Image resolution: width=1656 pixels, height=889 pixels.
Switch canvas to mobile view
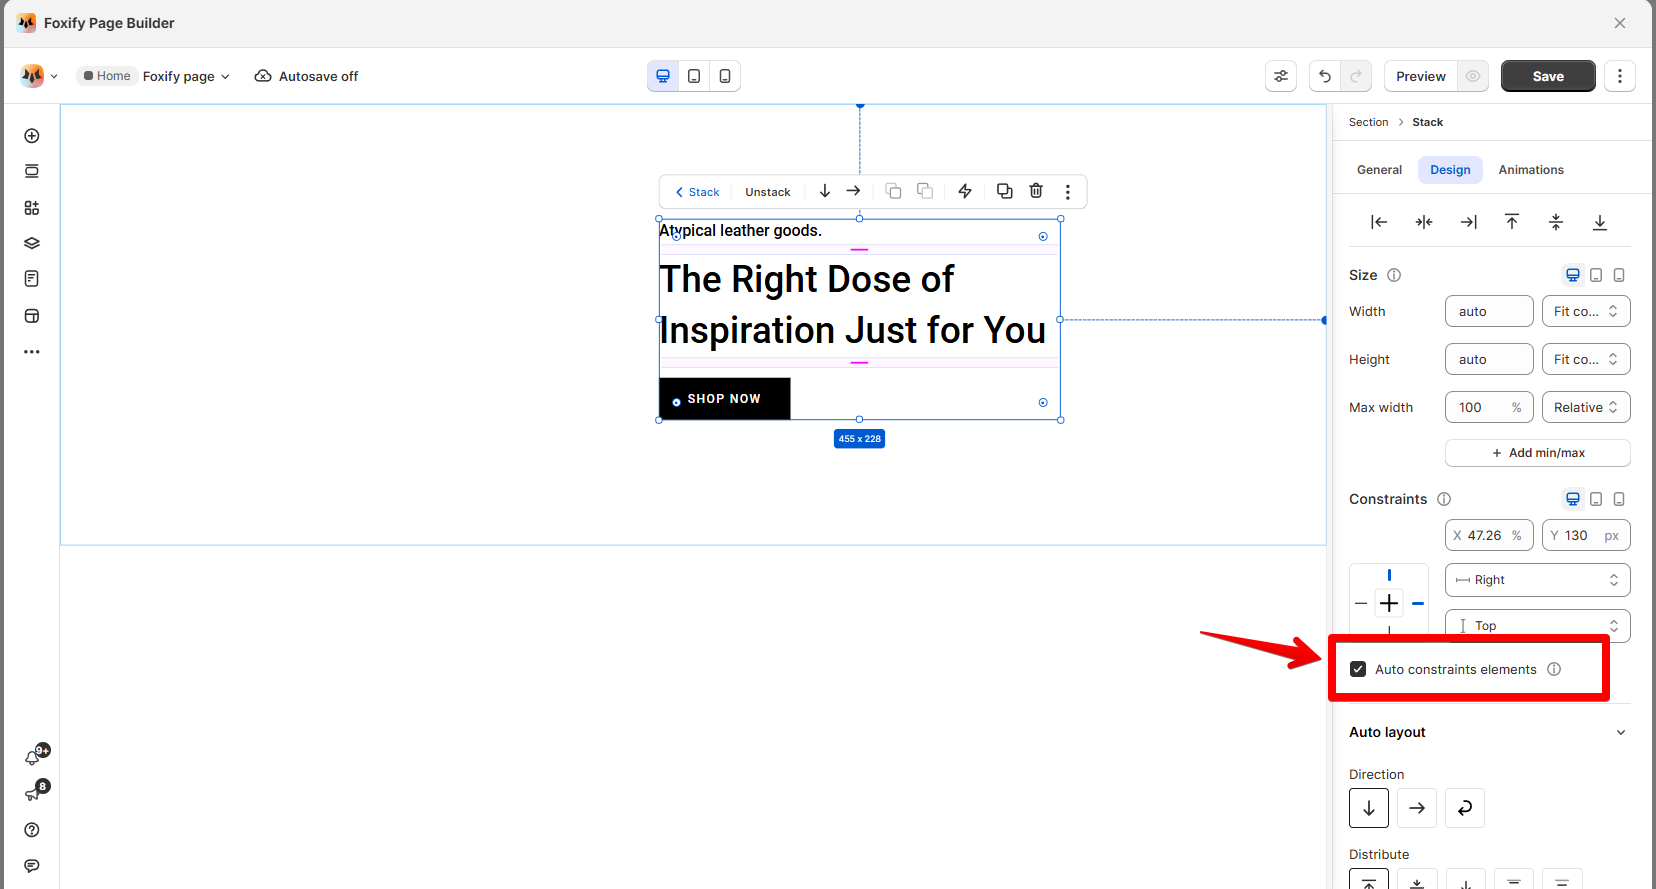coord(725,76)
